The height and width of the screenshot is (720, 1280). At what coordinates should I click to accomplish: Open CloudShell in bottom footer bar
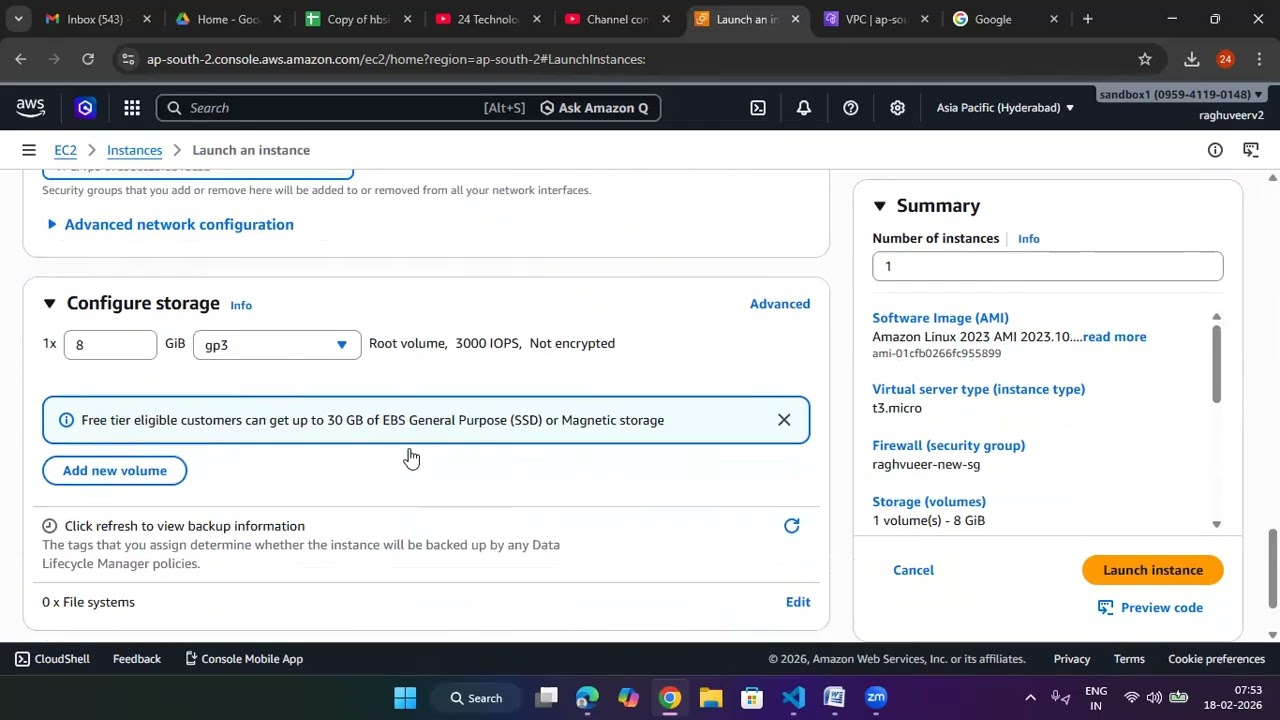coord(52,659)
